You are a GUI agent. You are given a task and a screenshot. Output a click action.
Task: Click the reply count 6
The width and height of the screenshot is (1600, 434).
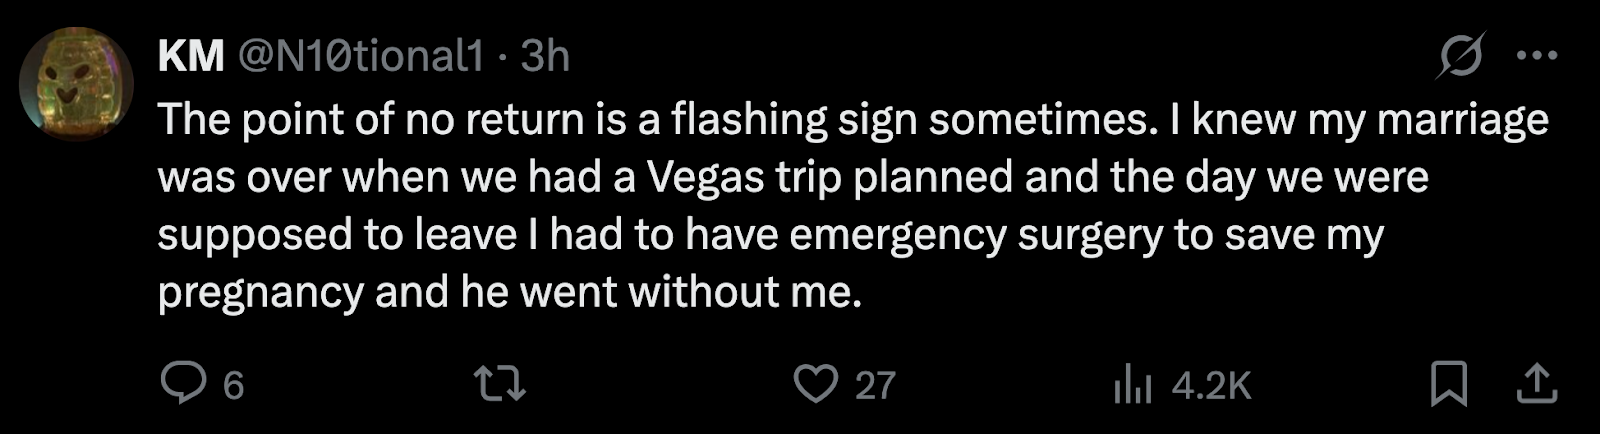(x=233, y=385)
